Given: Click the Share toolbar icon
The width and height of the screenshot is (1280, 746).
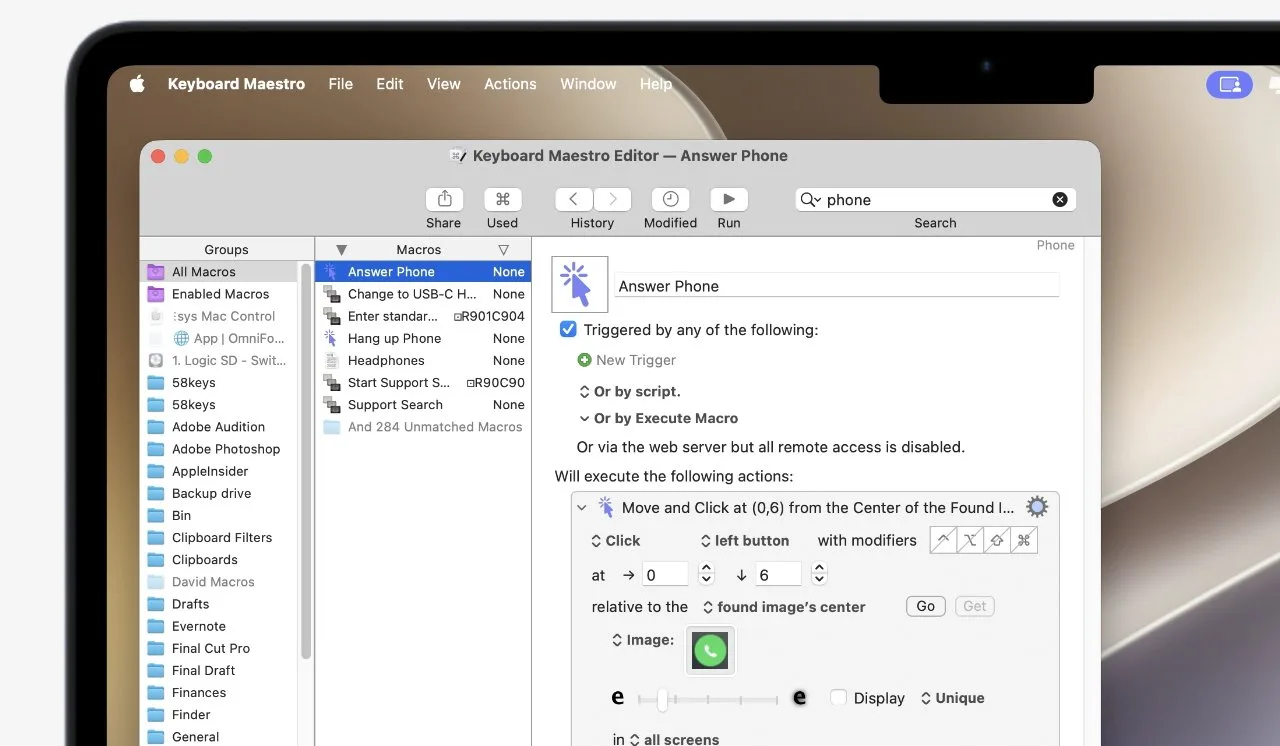Looking at the screenshot, I should pyautogui.click(x=444, y=199).
